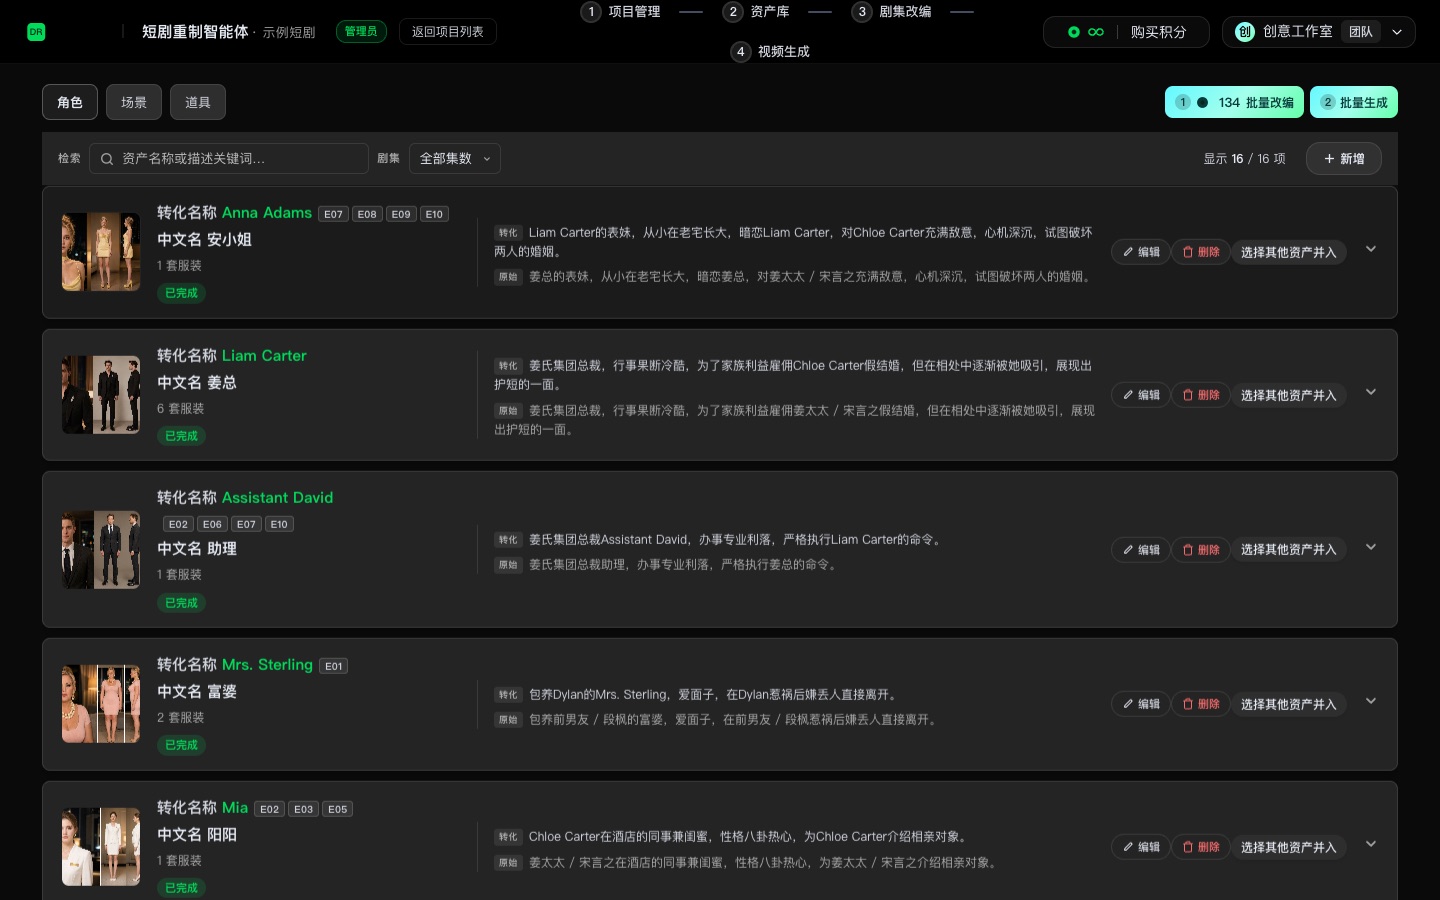Viewport: 1440px width, 900px height.
Task: Edit the Anna Adams character
Action: [x=1141, y=252]
